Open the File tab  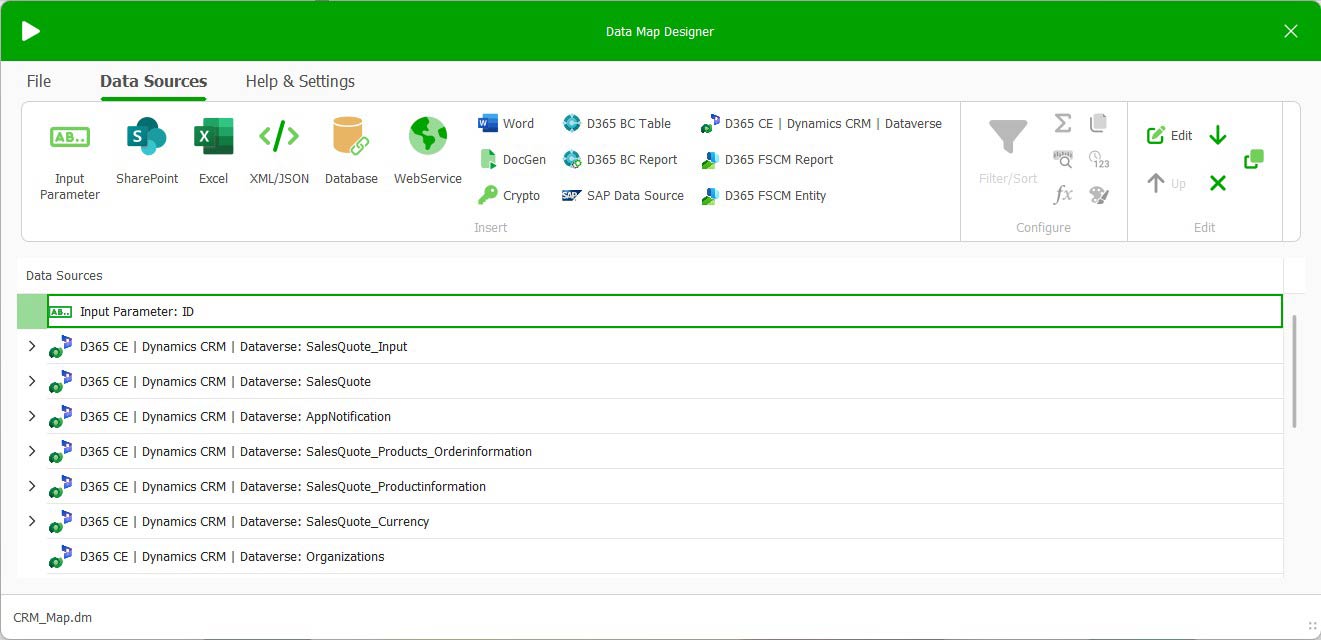click(x=39, y=81)
